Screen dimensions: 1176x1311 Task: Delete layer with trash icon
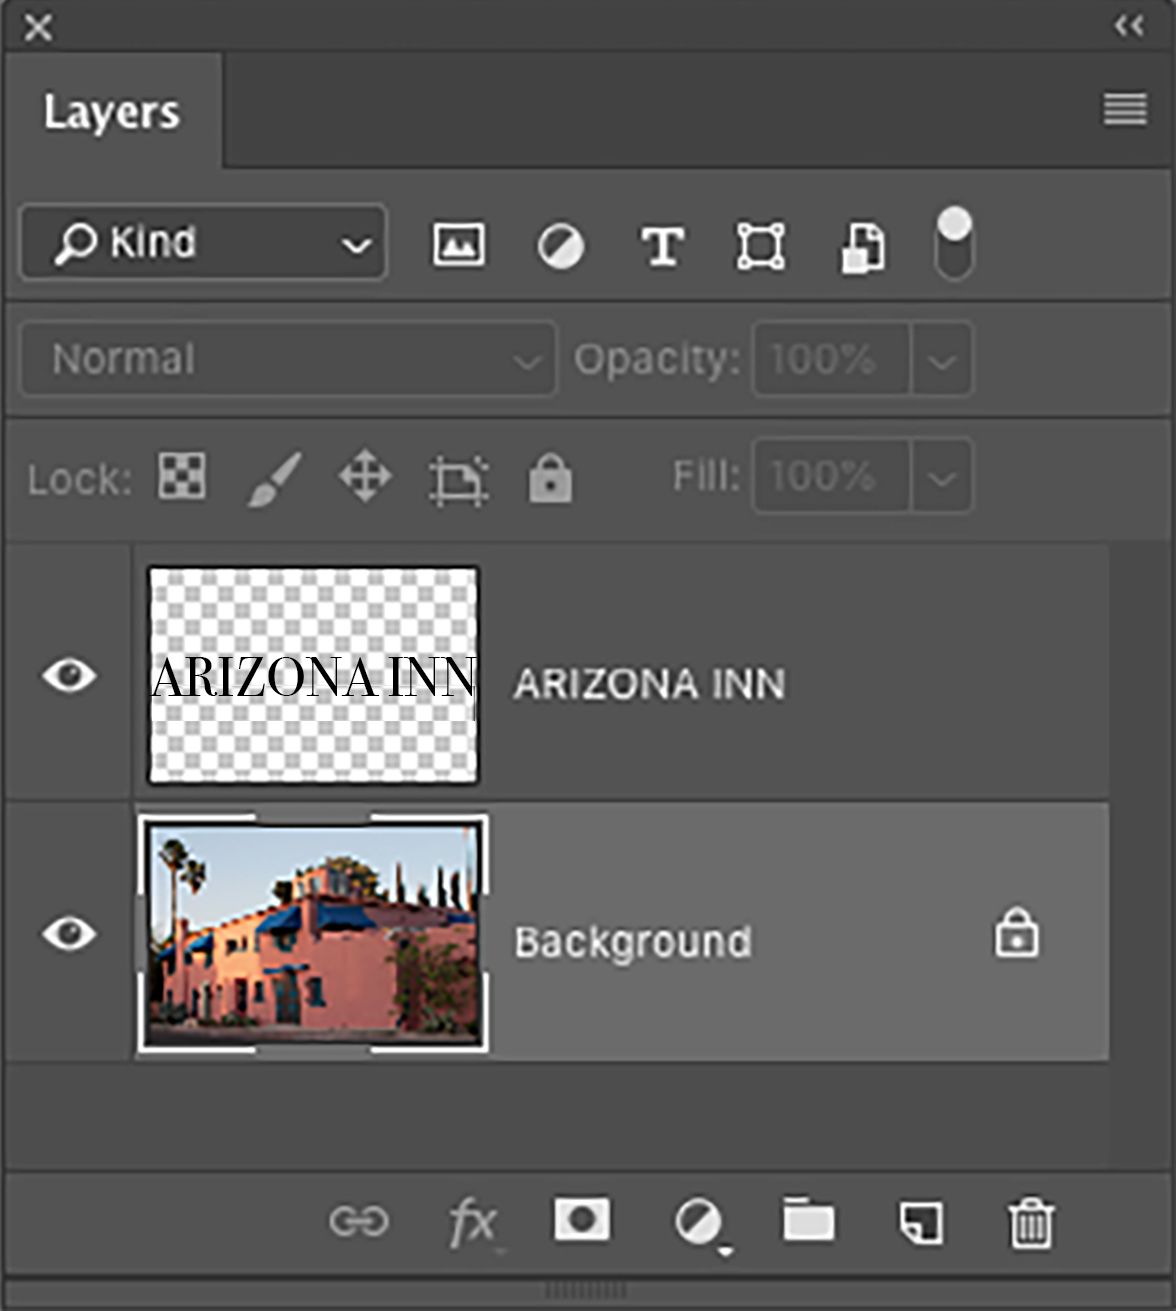[x=1029, y=1222]
